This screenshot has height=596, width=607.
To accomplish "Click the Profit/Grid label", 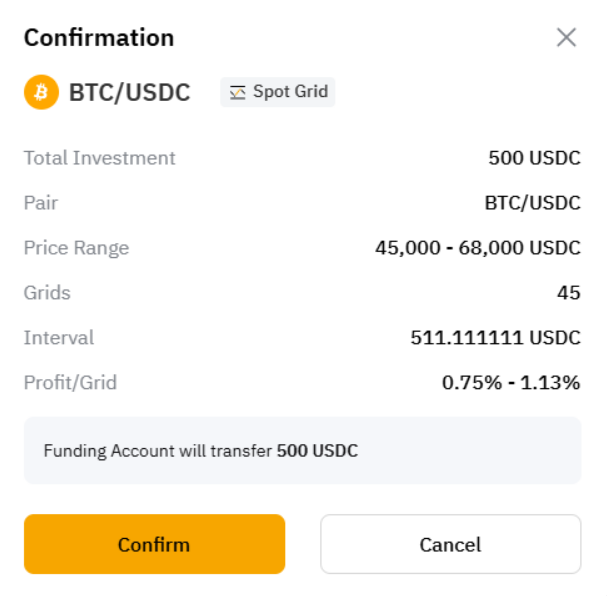I will point(70,382).
